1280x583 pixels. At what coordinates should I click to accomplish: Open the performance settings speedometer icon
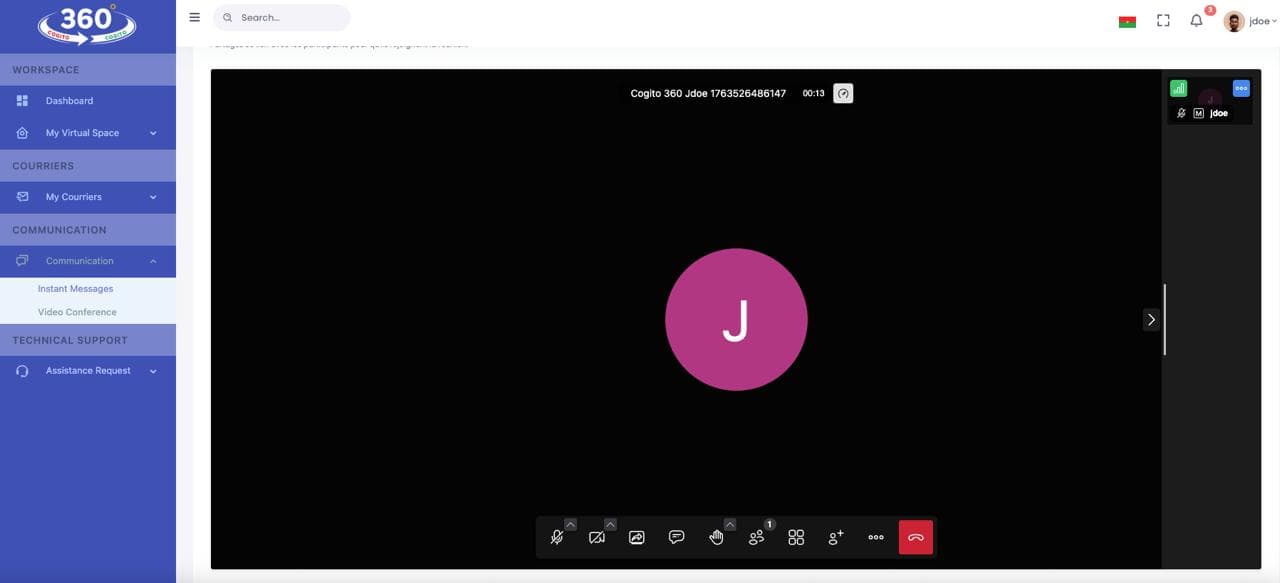coord(843,93)
